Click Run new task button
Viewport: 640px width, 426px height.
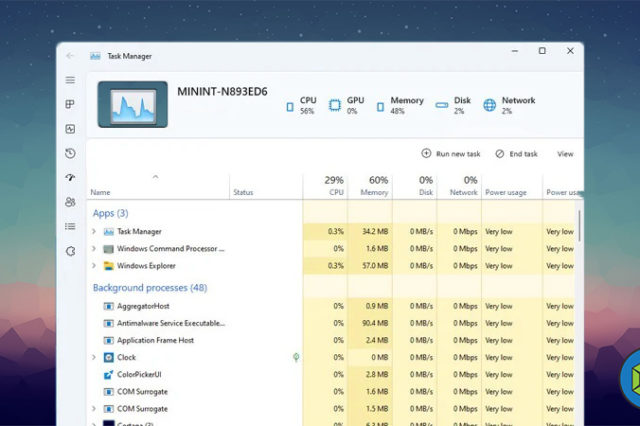tap(451, 154)
